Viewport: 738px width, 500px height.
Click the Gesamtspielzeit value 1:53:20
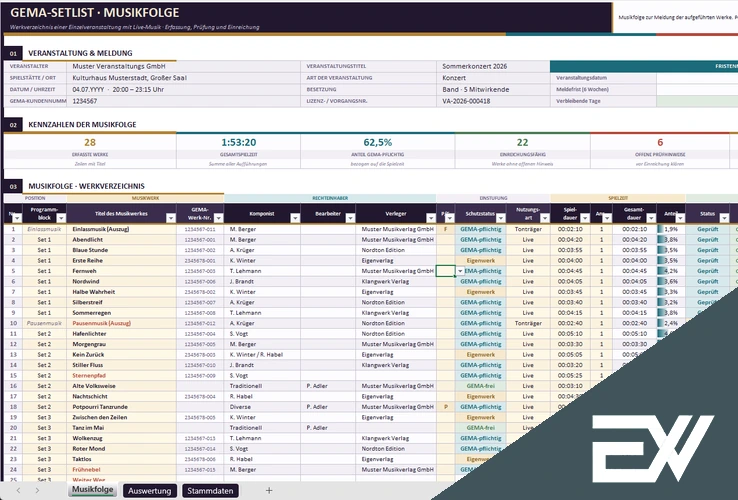pyautogui.click(x=239, y=142)
